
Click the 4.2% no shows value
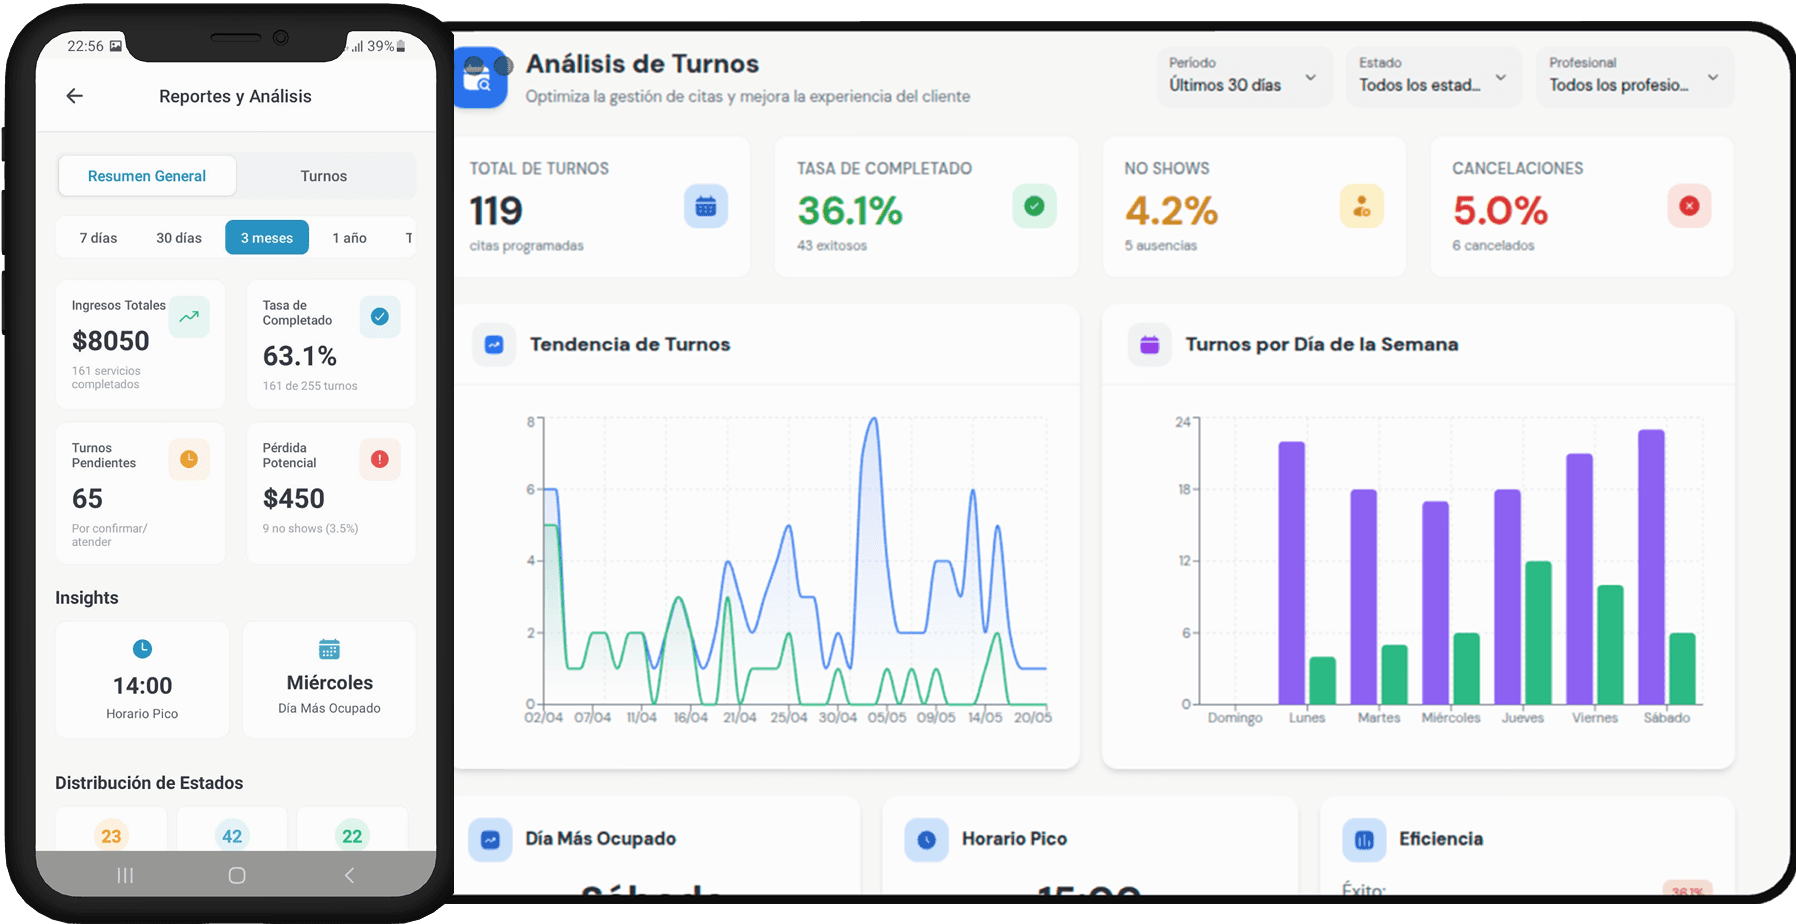(1171, 211)
